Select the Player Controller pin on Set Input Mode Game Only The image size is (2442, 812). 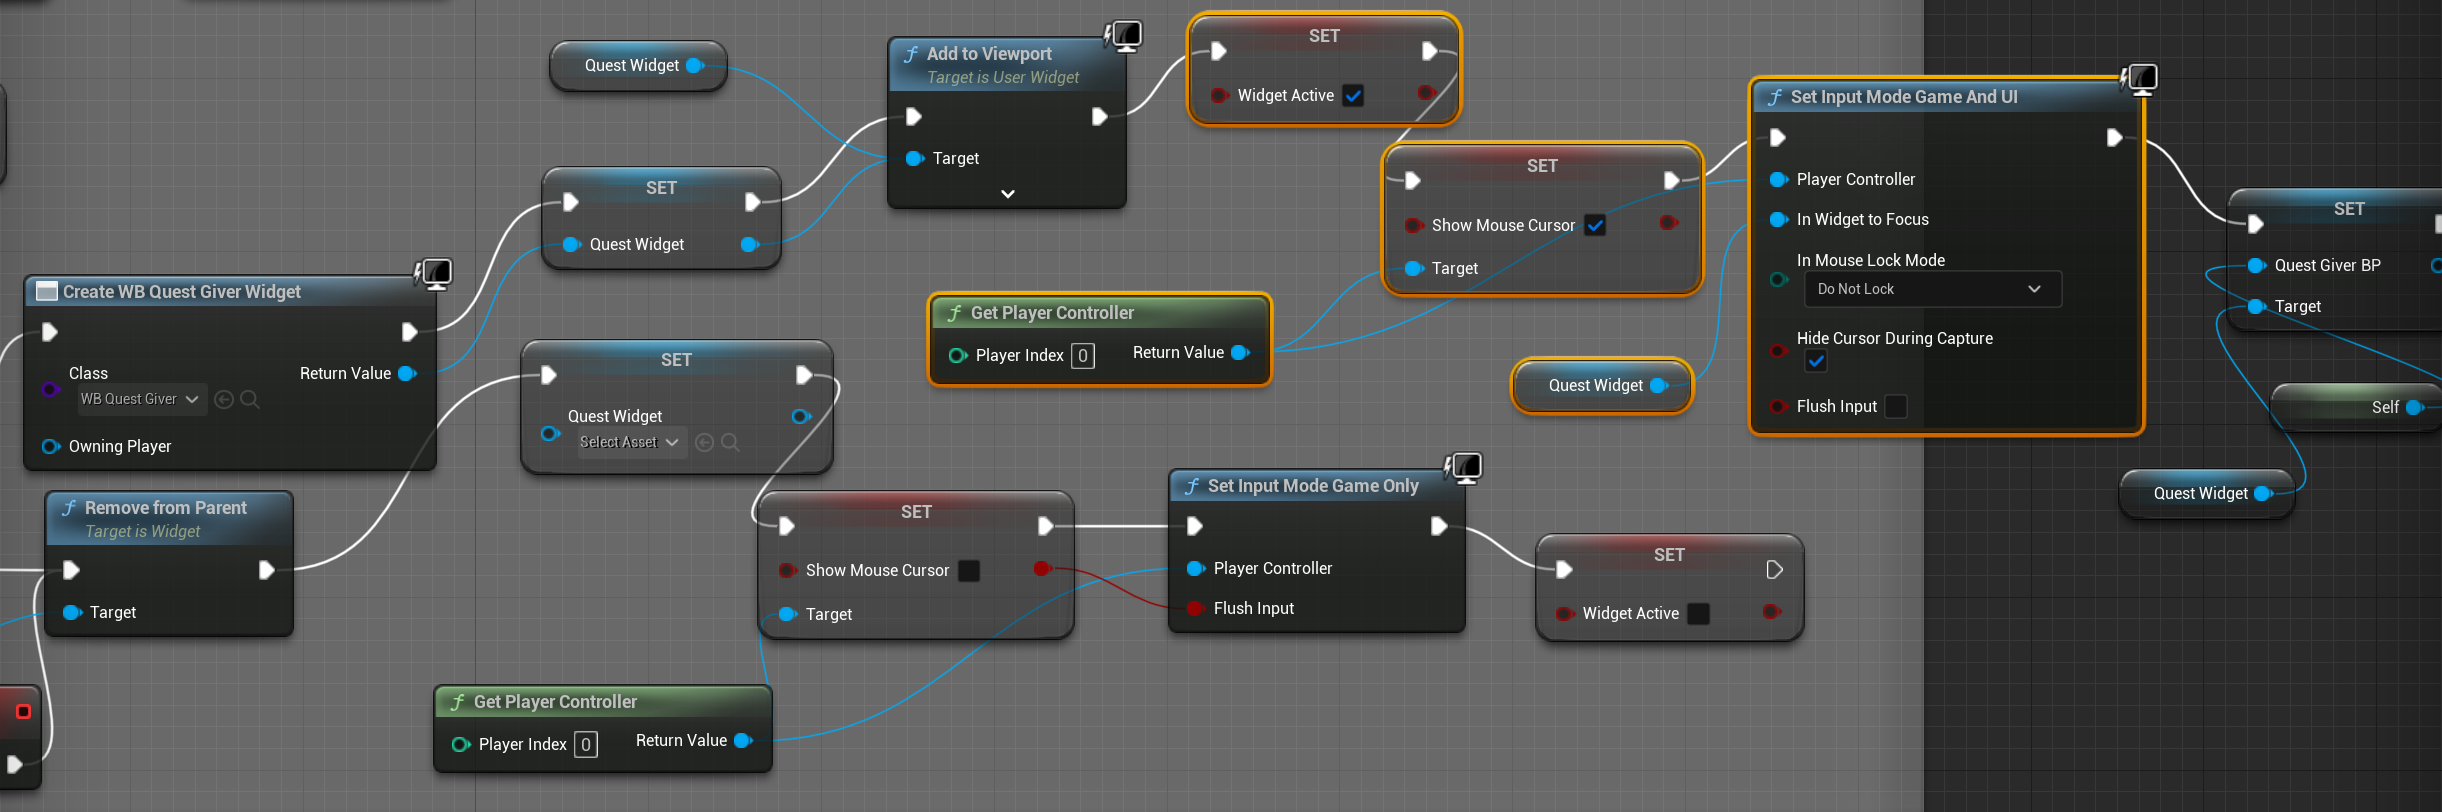(1195, 568)
